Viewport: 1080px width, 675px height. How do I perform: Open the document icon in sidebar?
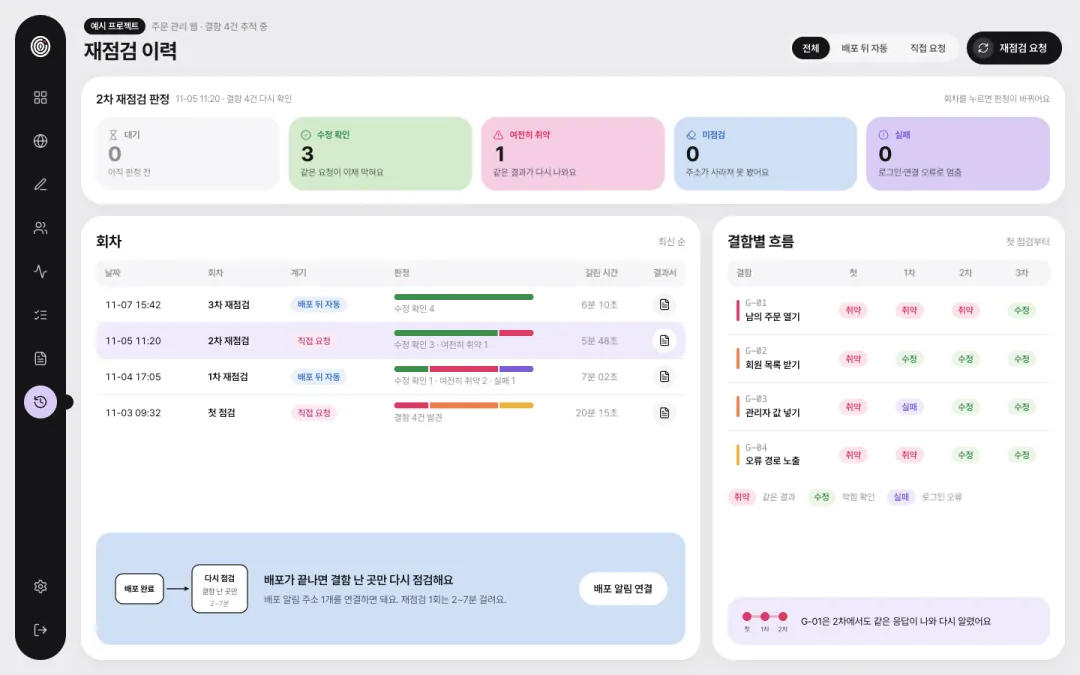[x=41, y=358]
